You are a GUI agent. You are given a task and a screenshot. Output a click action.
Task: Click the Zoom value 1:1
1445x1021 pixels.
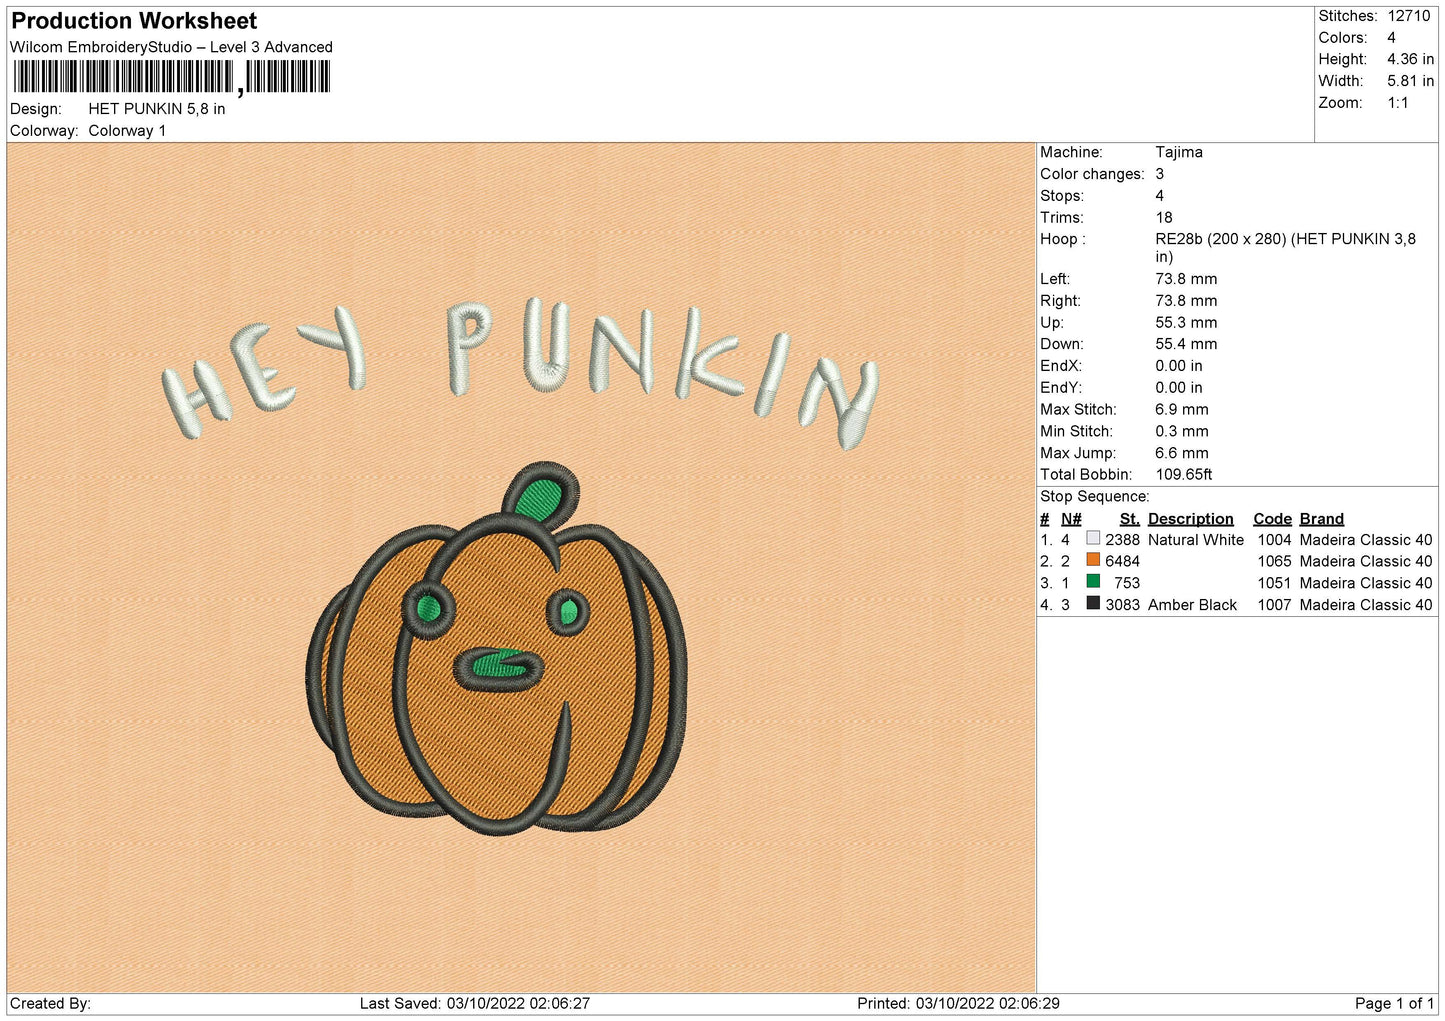click(x=1397, y=103)
